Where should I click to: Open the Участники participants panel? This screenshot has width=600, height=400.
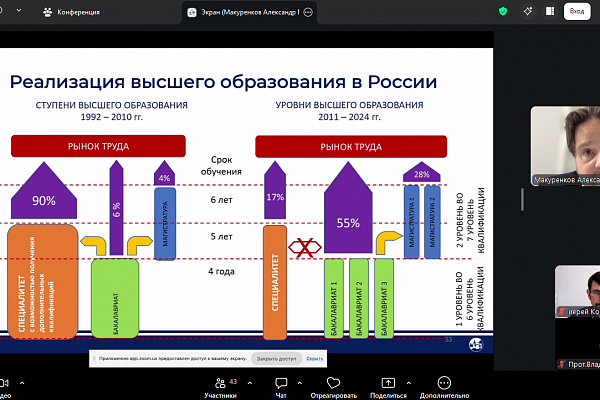pyautogui.click(x=220, y=388)
